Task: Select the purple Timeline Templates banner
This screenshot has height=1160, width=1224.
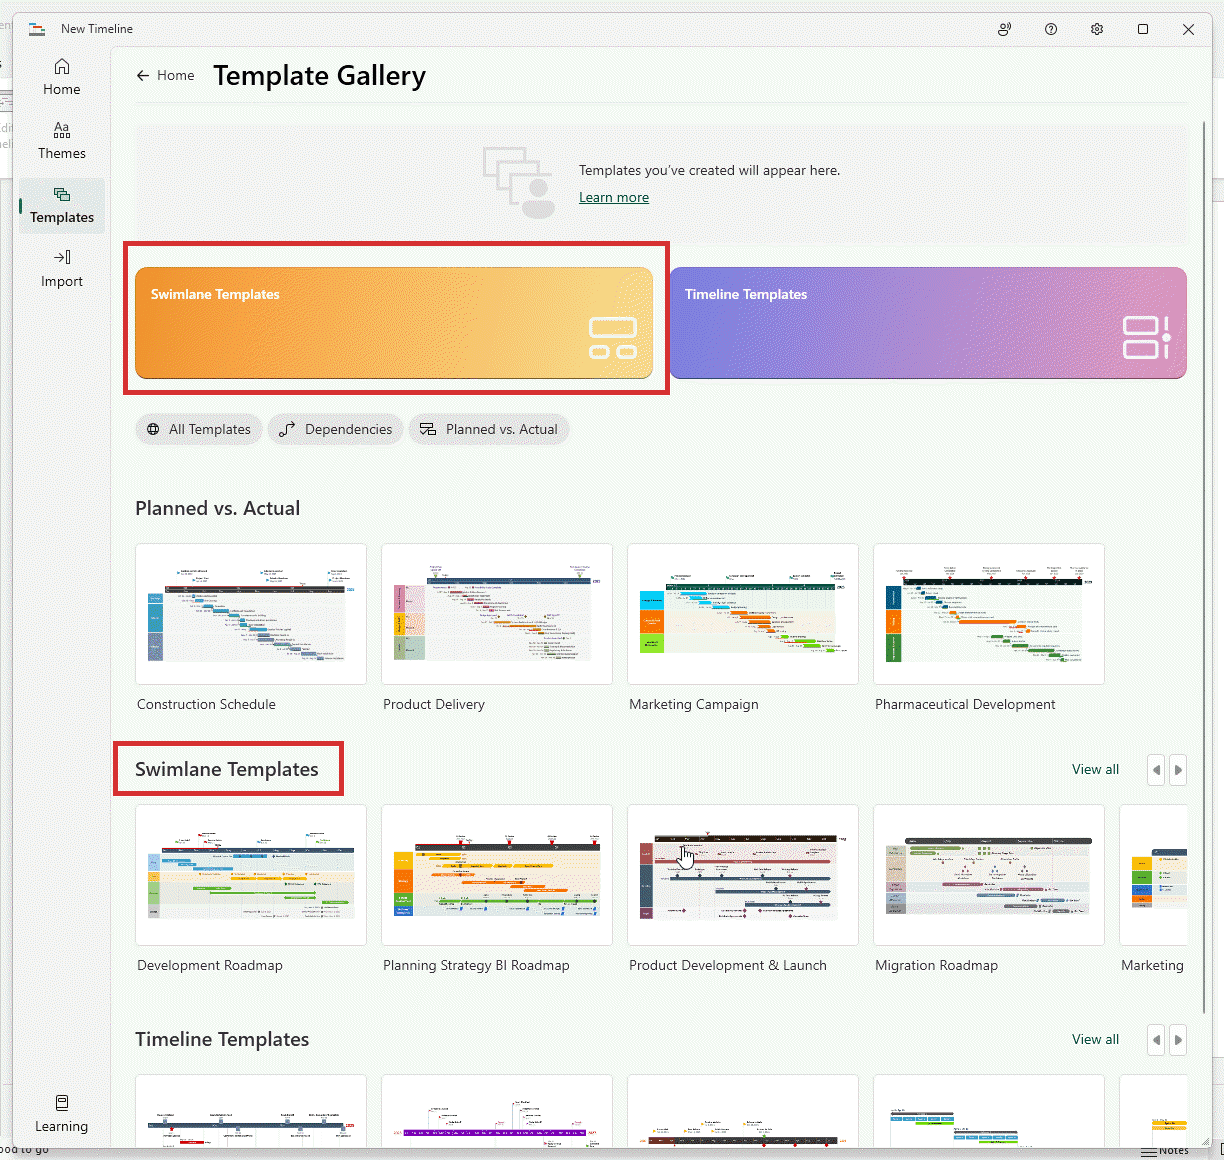Action: point(928,322)
